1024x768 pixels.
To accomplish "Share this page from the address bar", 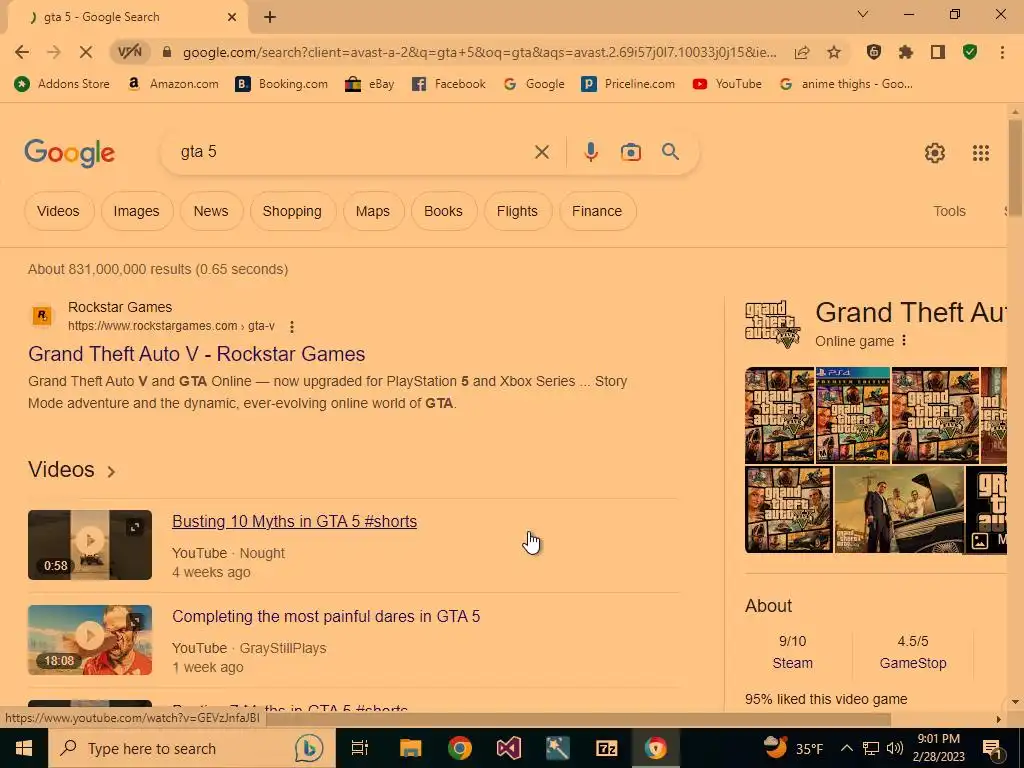I will (x=802, y=52).
